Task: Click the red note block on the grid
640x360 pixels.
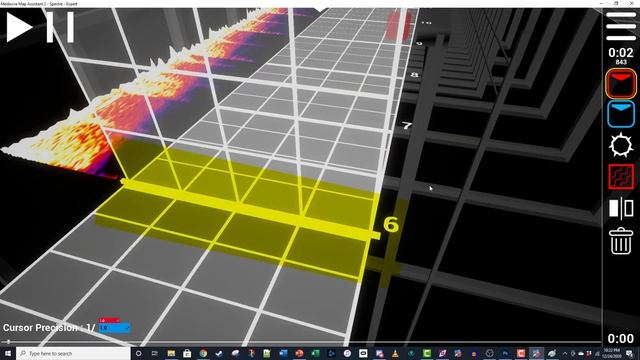Action: tap(398, 26)
